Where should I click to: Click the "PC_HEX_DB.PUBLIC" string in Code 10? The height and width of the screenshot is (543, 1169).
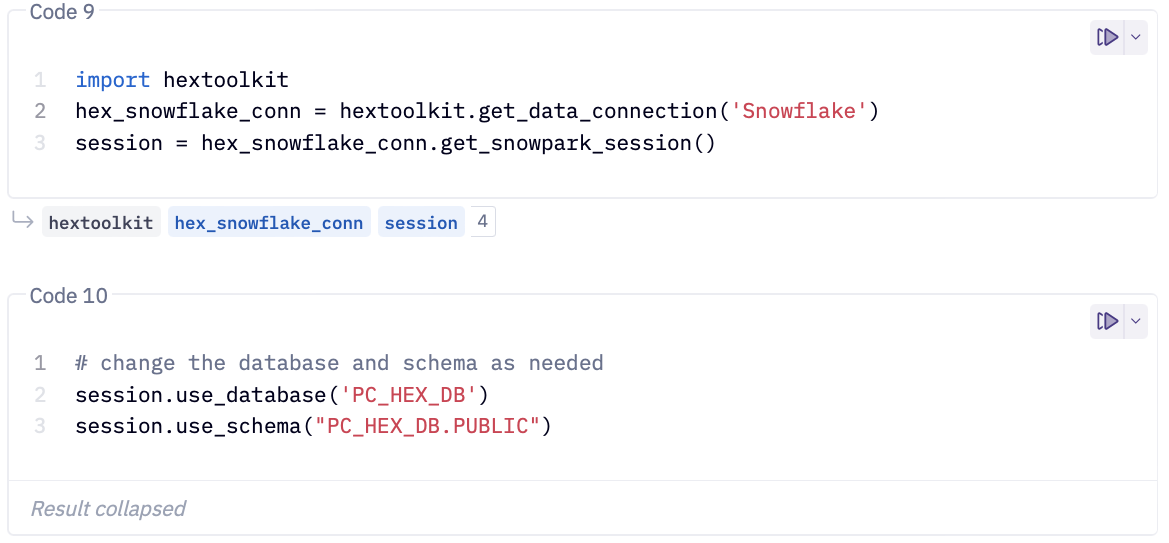coord(427,427)
